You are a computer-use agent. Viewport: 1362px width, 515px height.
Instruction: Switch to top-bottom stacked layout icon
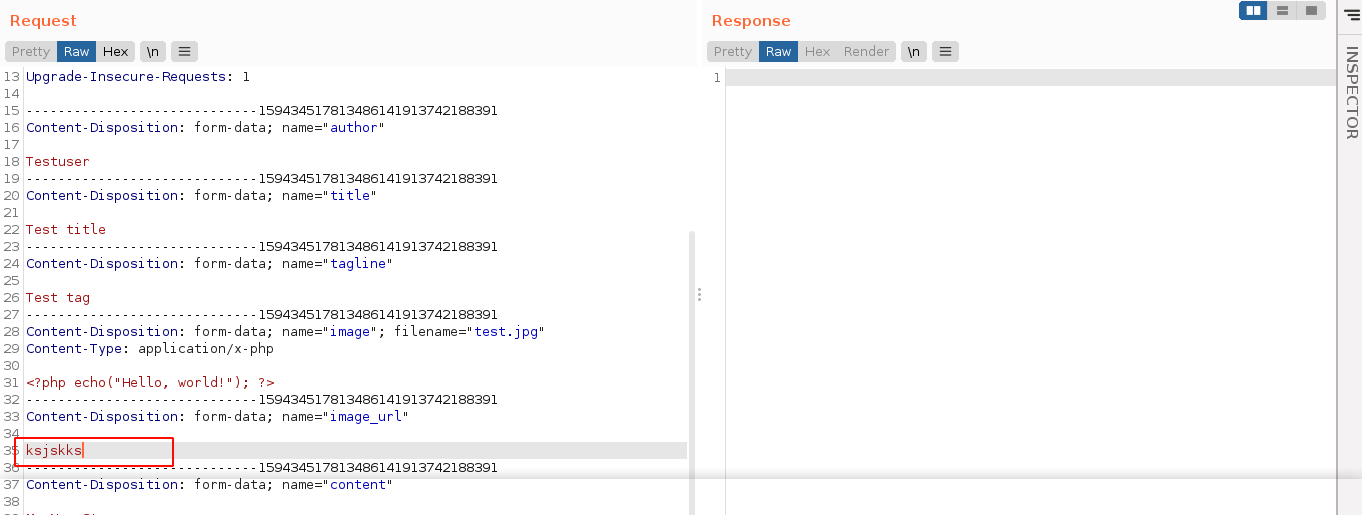1282,11
